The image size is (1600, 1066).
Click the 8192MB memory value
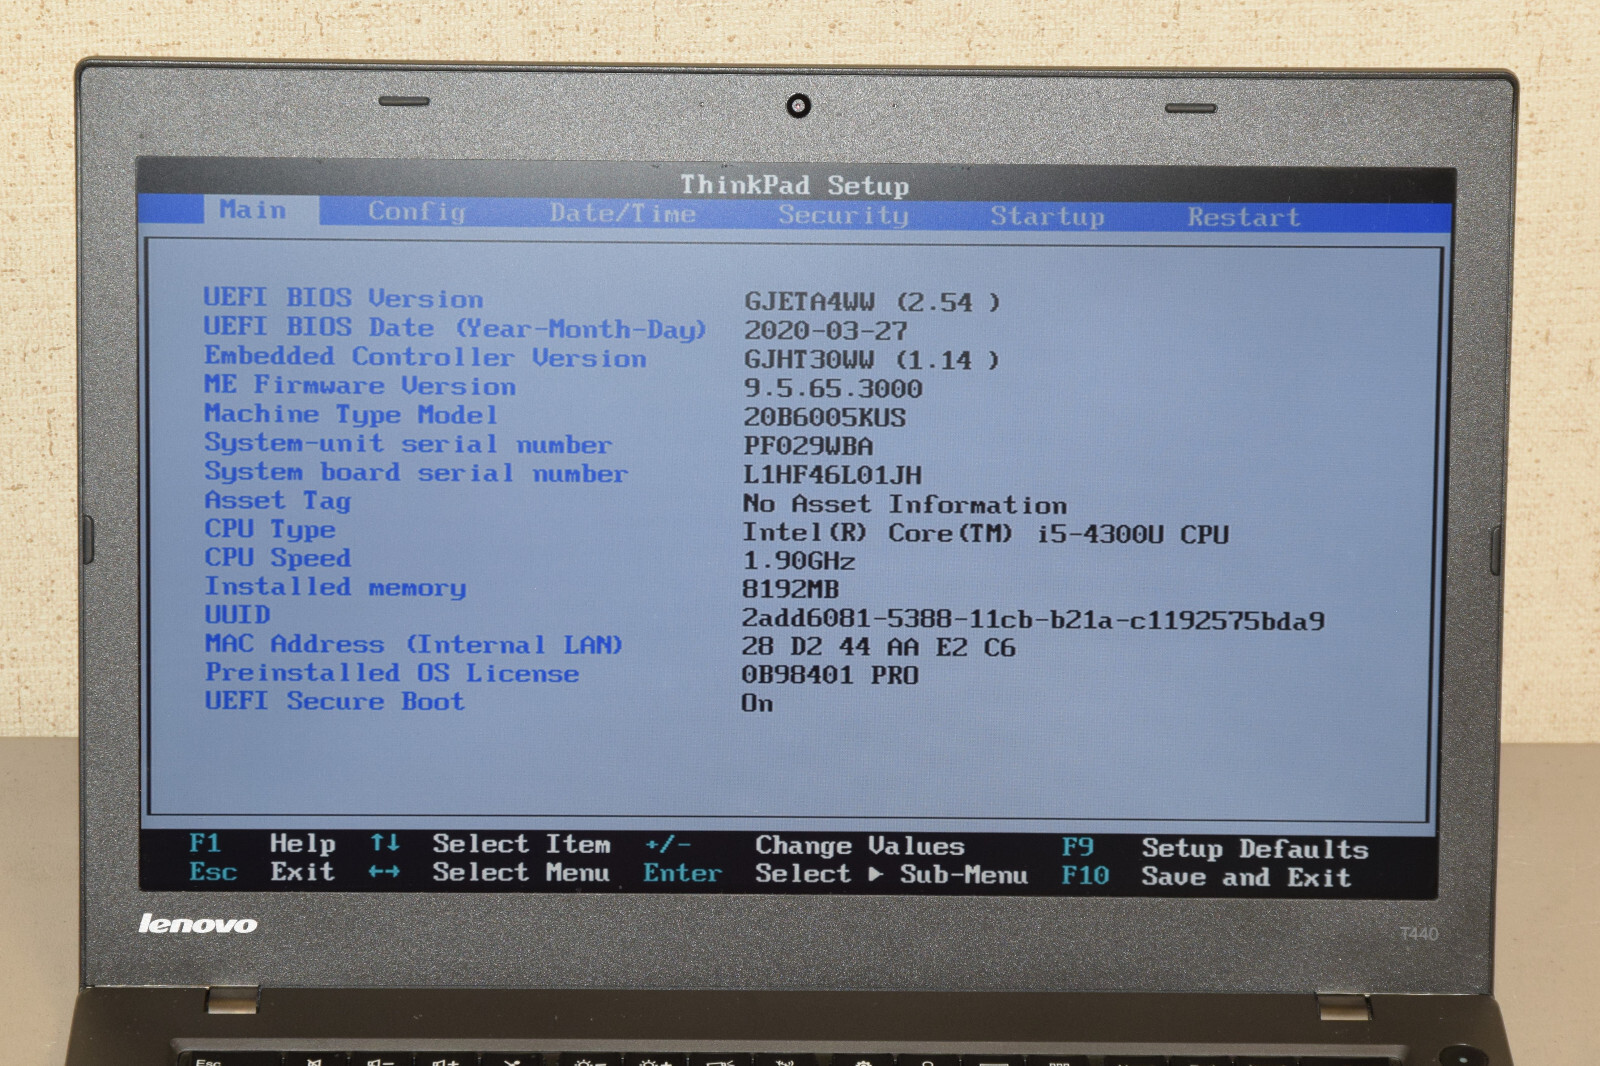(x=790, y=590)
